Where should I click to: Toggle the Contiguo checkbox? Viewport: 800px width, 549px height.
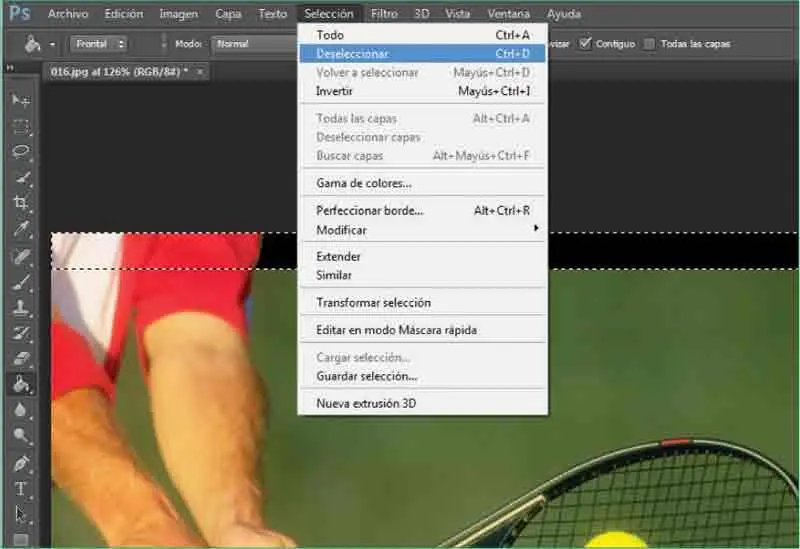(585, 43)
